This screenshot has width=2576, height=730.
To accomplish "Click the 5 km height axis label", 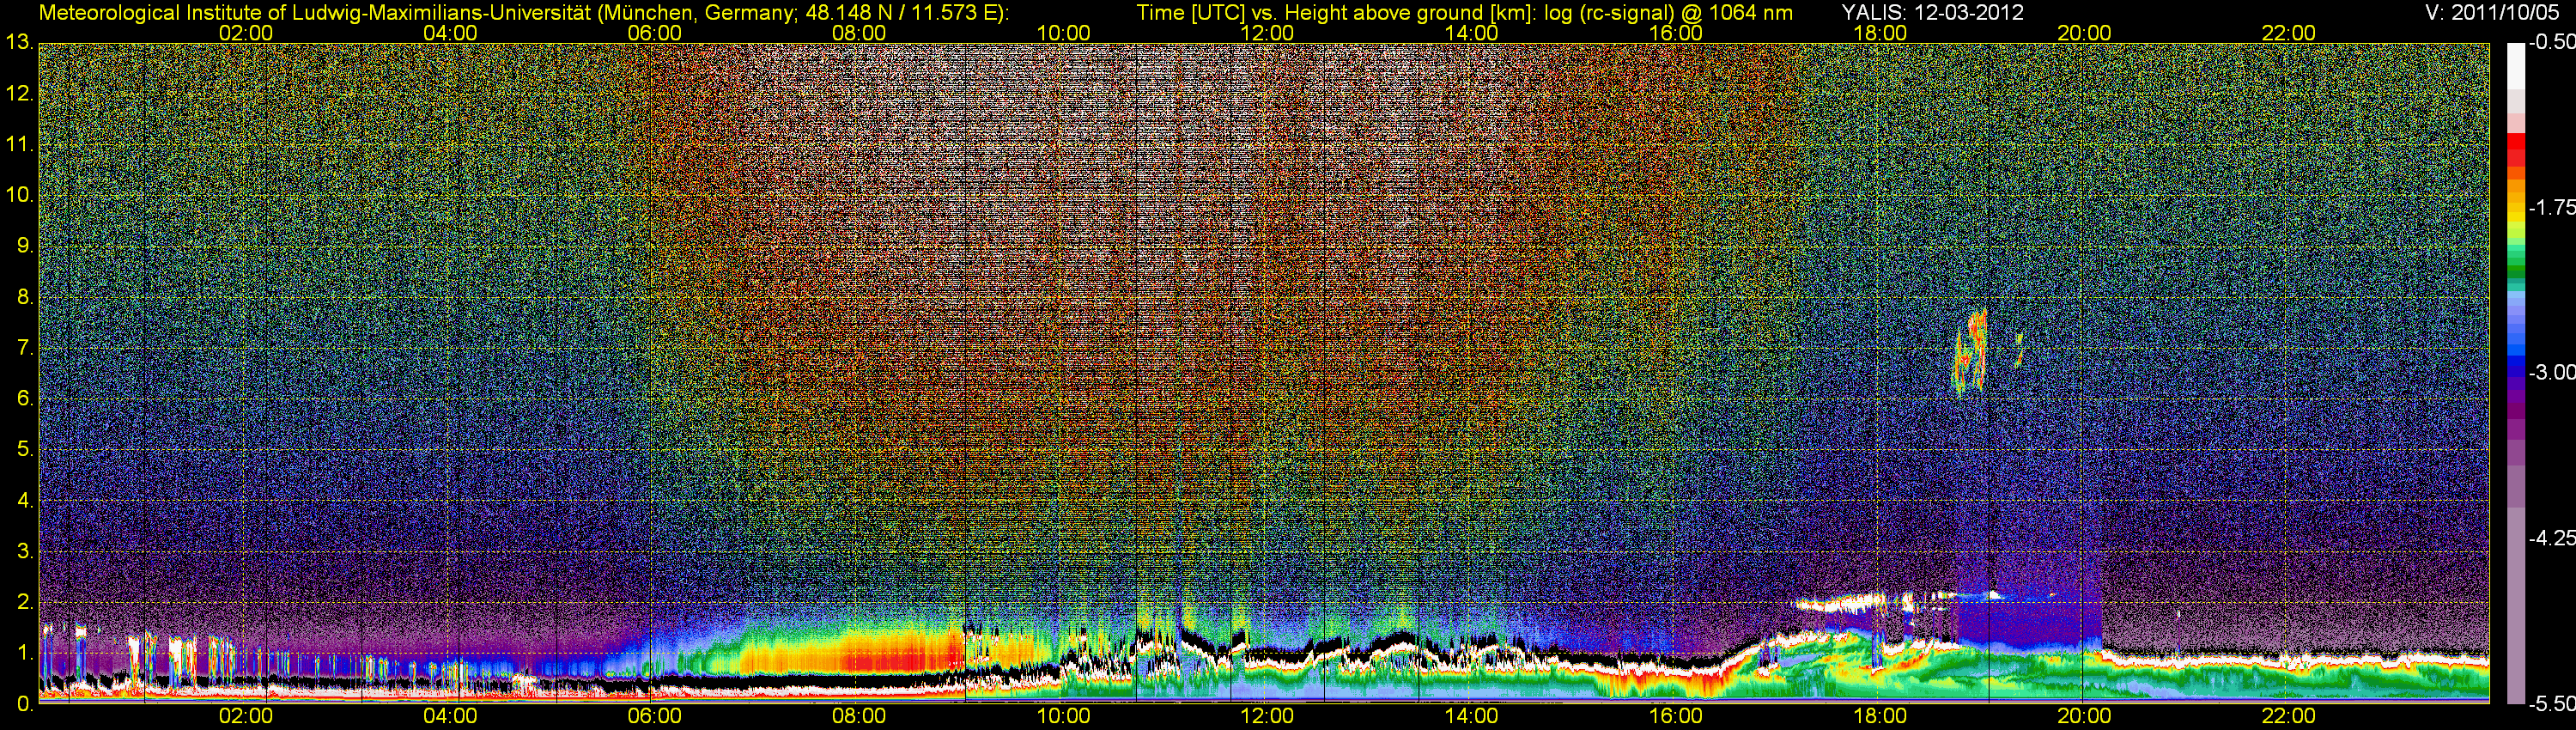I will pyautogui.click(x=25, y=449).
